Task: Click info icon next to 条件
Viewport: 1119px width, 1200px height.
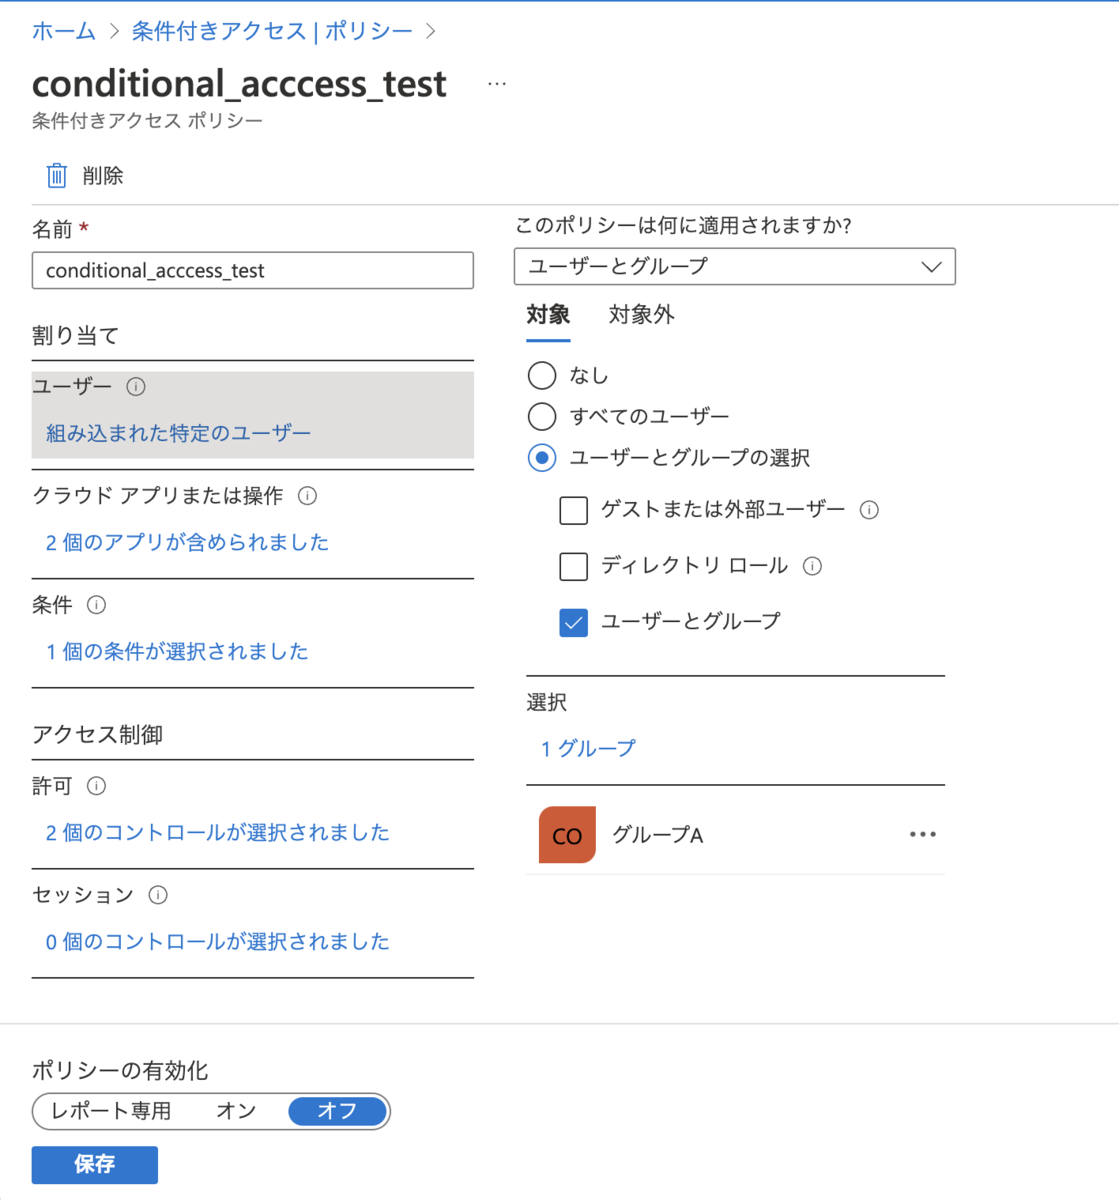Action: point(96,605)
